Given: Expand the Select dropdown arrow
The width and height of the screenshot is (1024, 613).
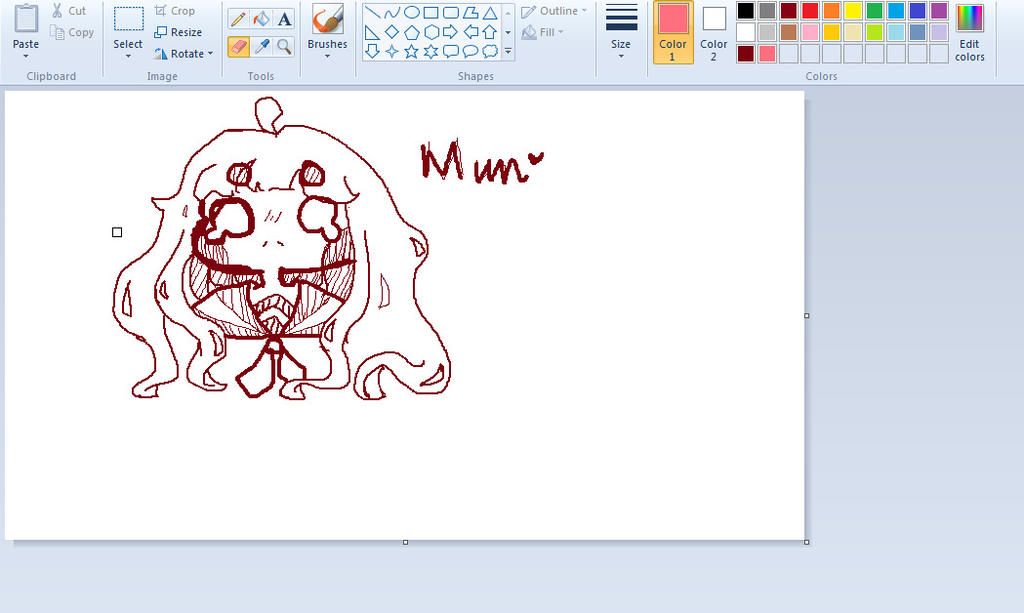Looking at the screenshot, I should click(128, 56).
